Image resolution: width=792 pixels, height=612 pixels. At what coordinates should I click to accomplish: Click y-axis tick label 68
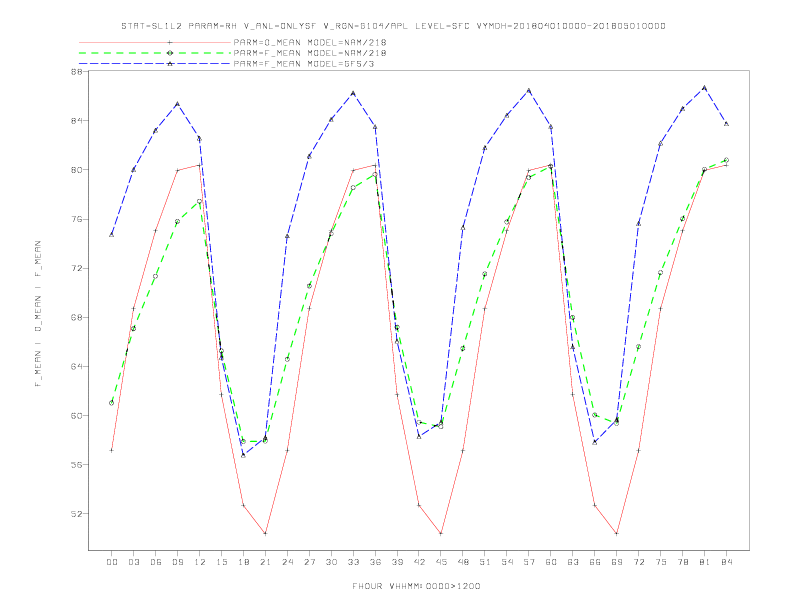pos(76,317)
